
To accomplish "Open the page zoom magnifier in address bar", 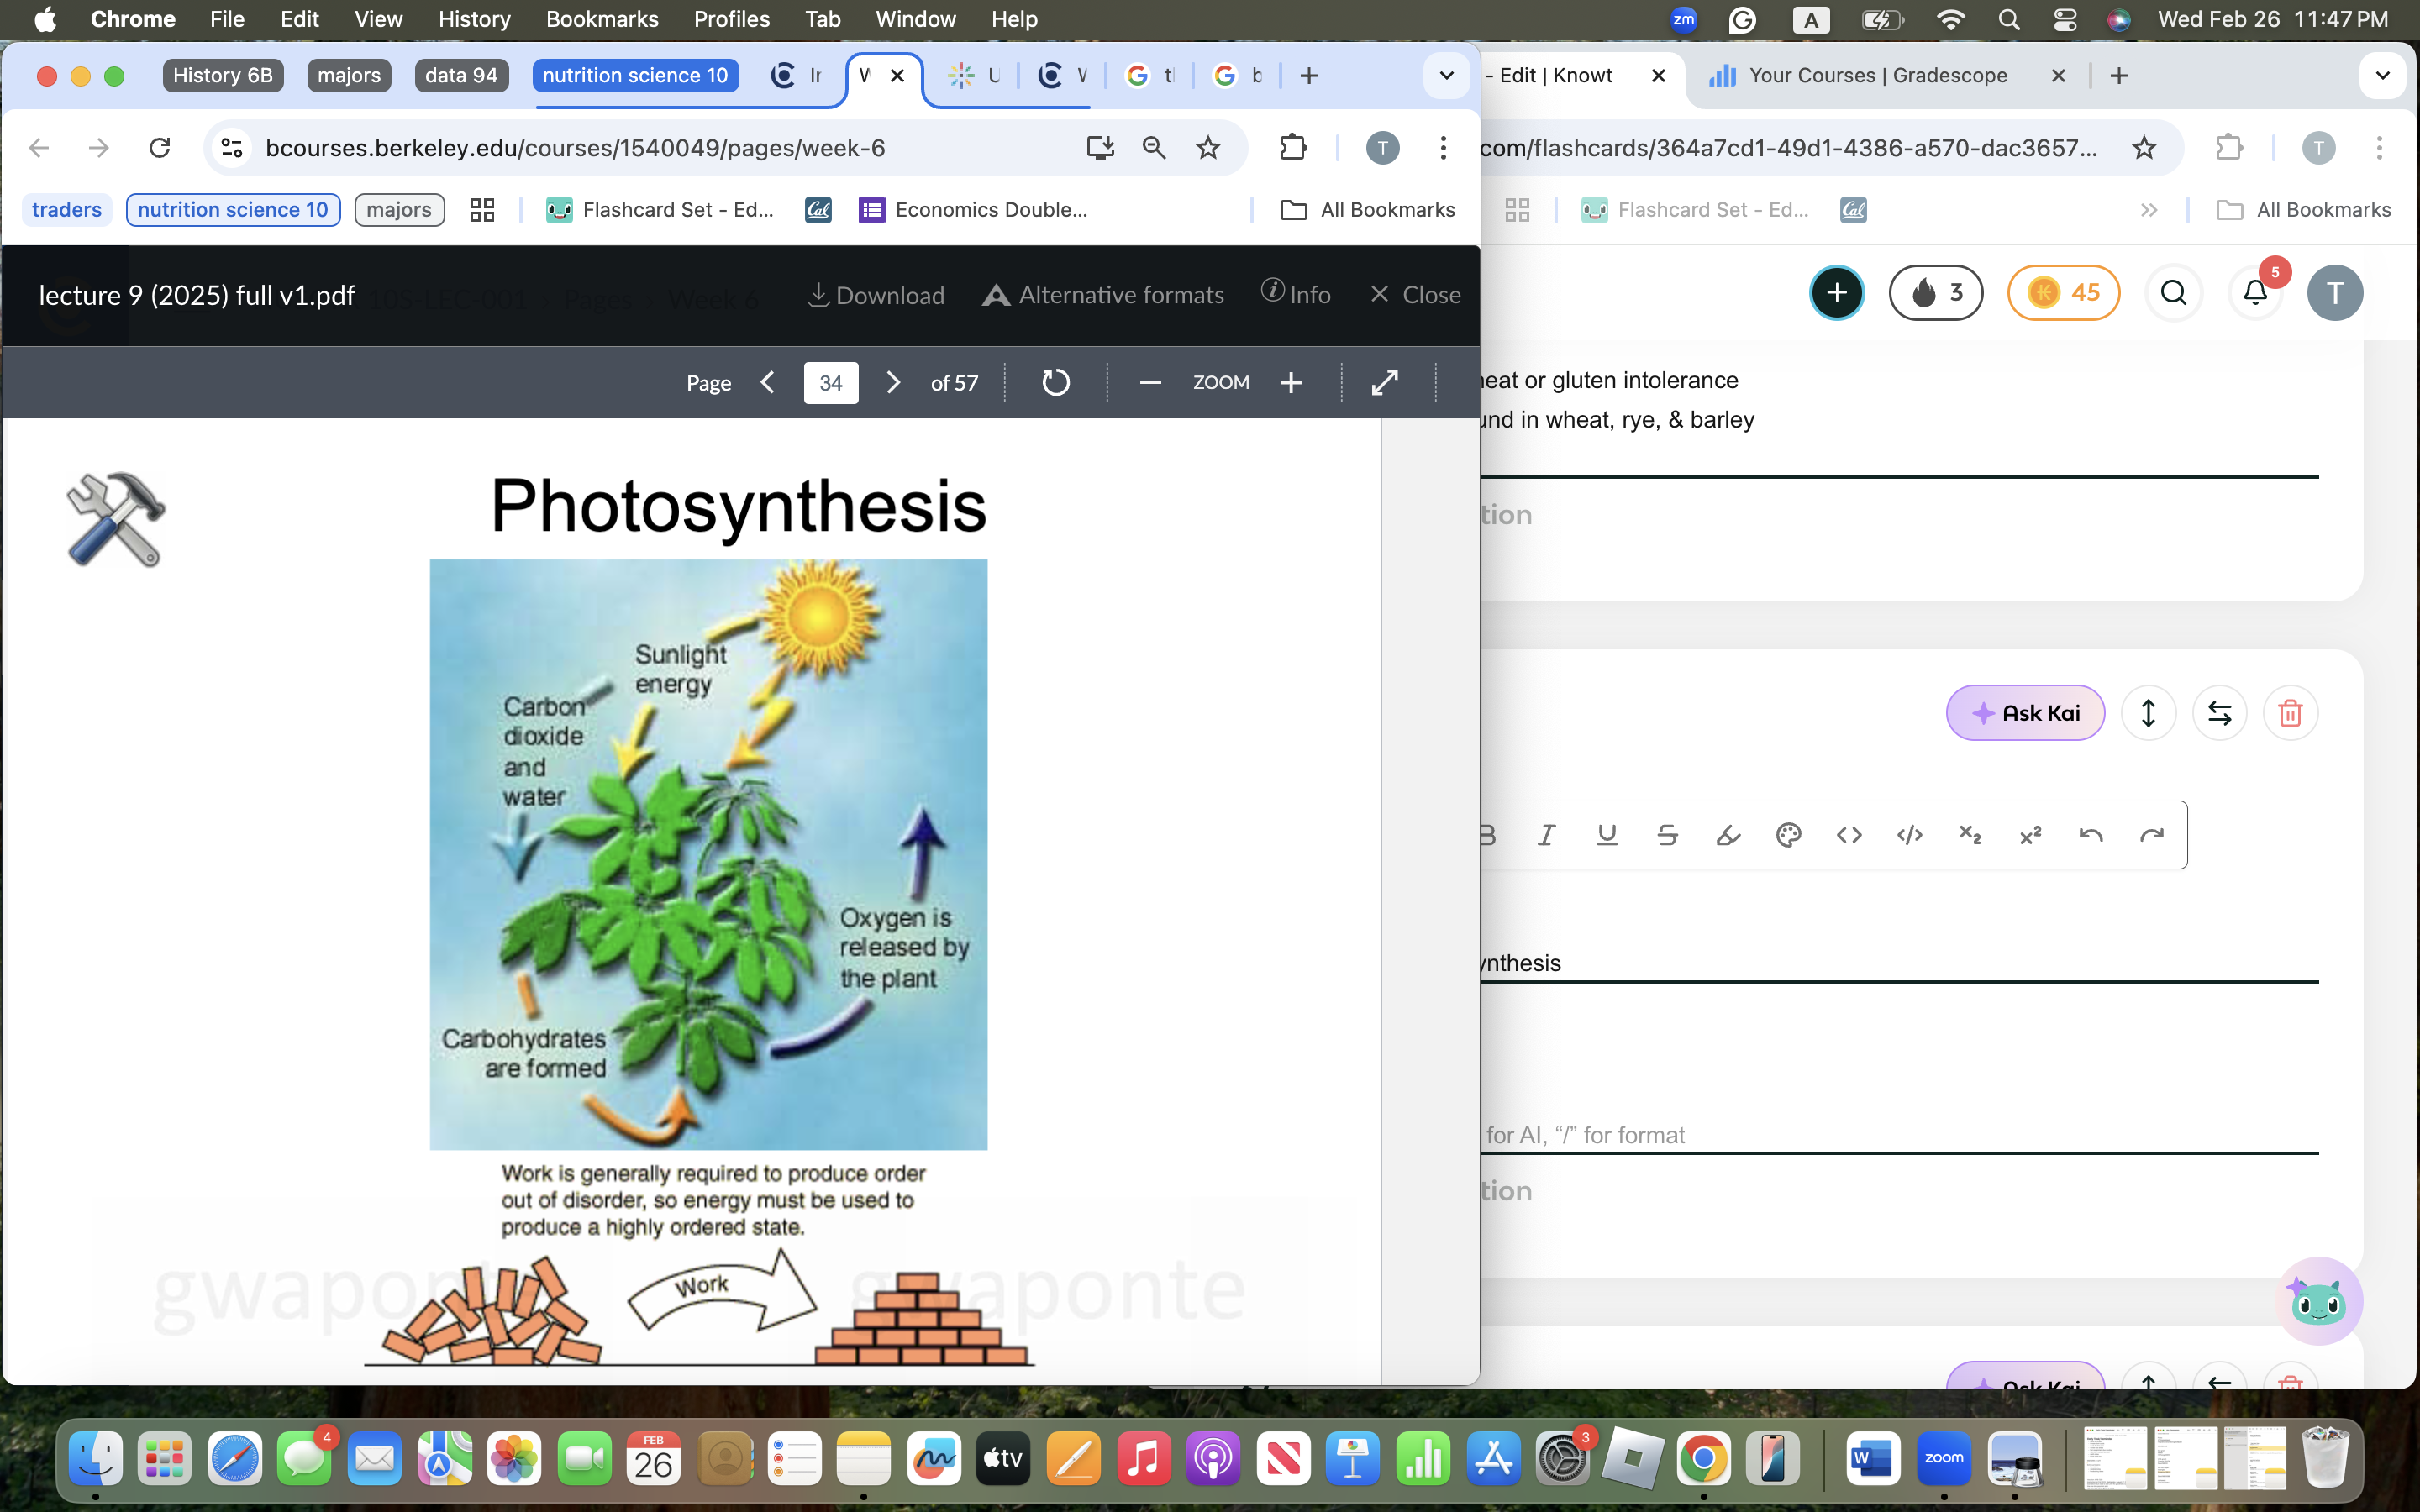I will tap(1154, 148).
